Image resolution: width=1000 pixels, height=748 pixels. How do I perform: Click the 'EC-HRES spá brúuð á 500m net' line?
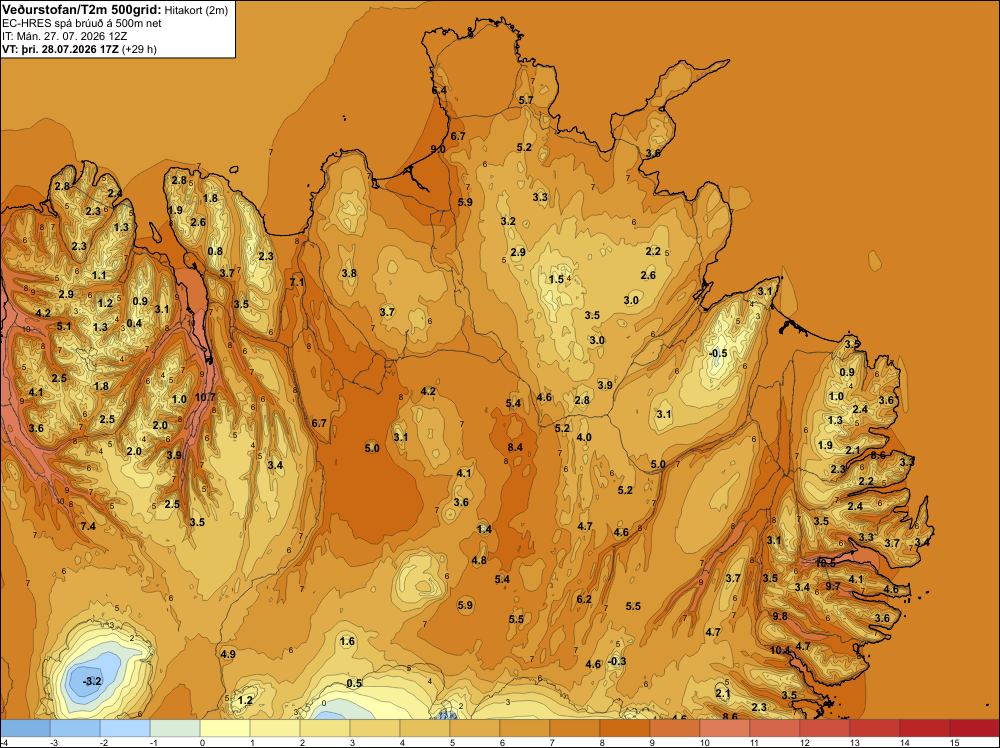[82, 23]
